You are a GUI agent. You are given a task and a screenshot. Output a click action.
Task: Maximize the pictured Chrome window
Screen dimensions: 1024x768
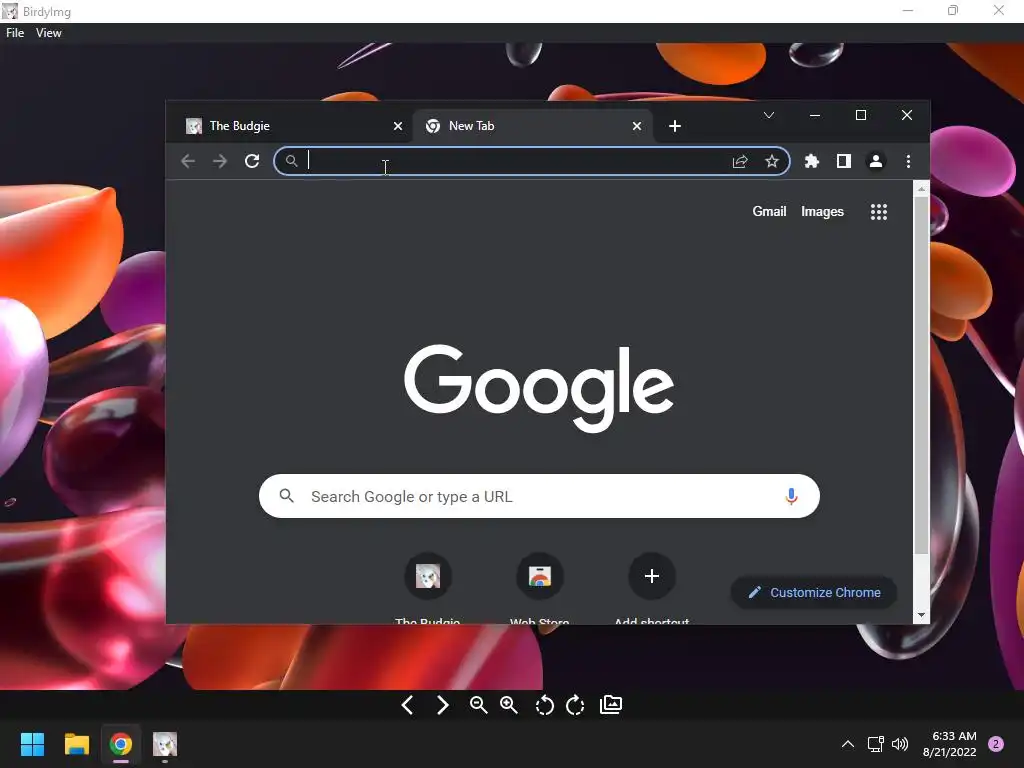(861, 116)
